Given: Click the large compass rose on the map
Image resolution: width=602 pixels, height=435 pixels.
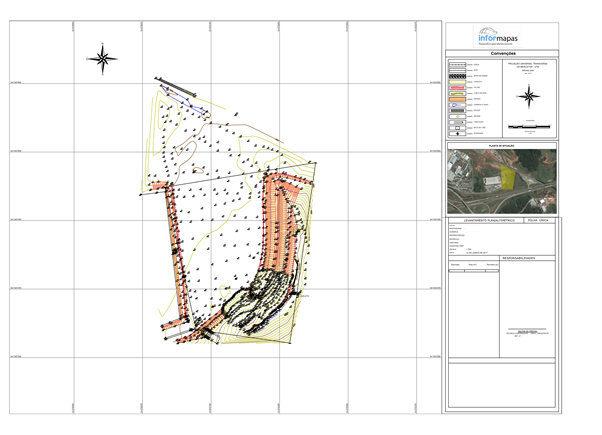Looking at the screenshot, I should point(102,59).
